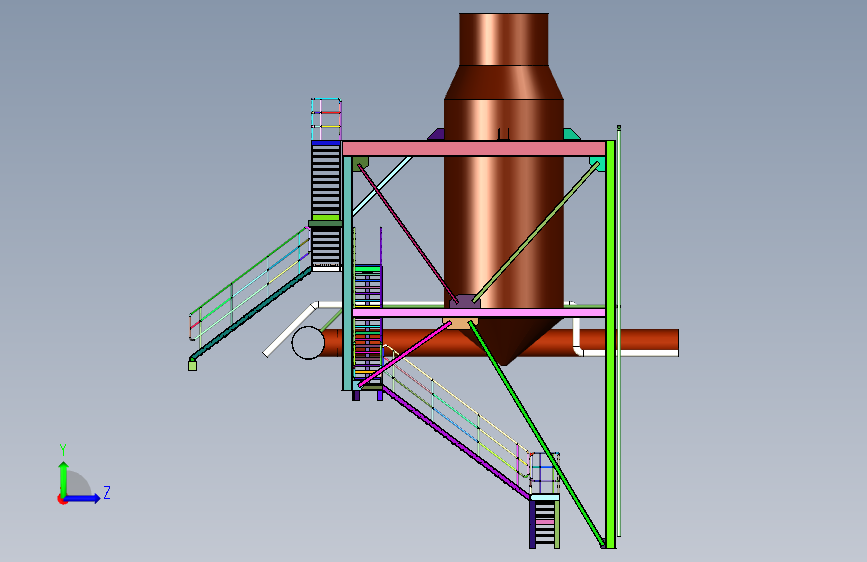Select the light cyan diagonal brace near the ladder
Viewport: 867px width, 562px height.
pyautogui.click(x=382, y=186)
